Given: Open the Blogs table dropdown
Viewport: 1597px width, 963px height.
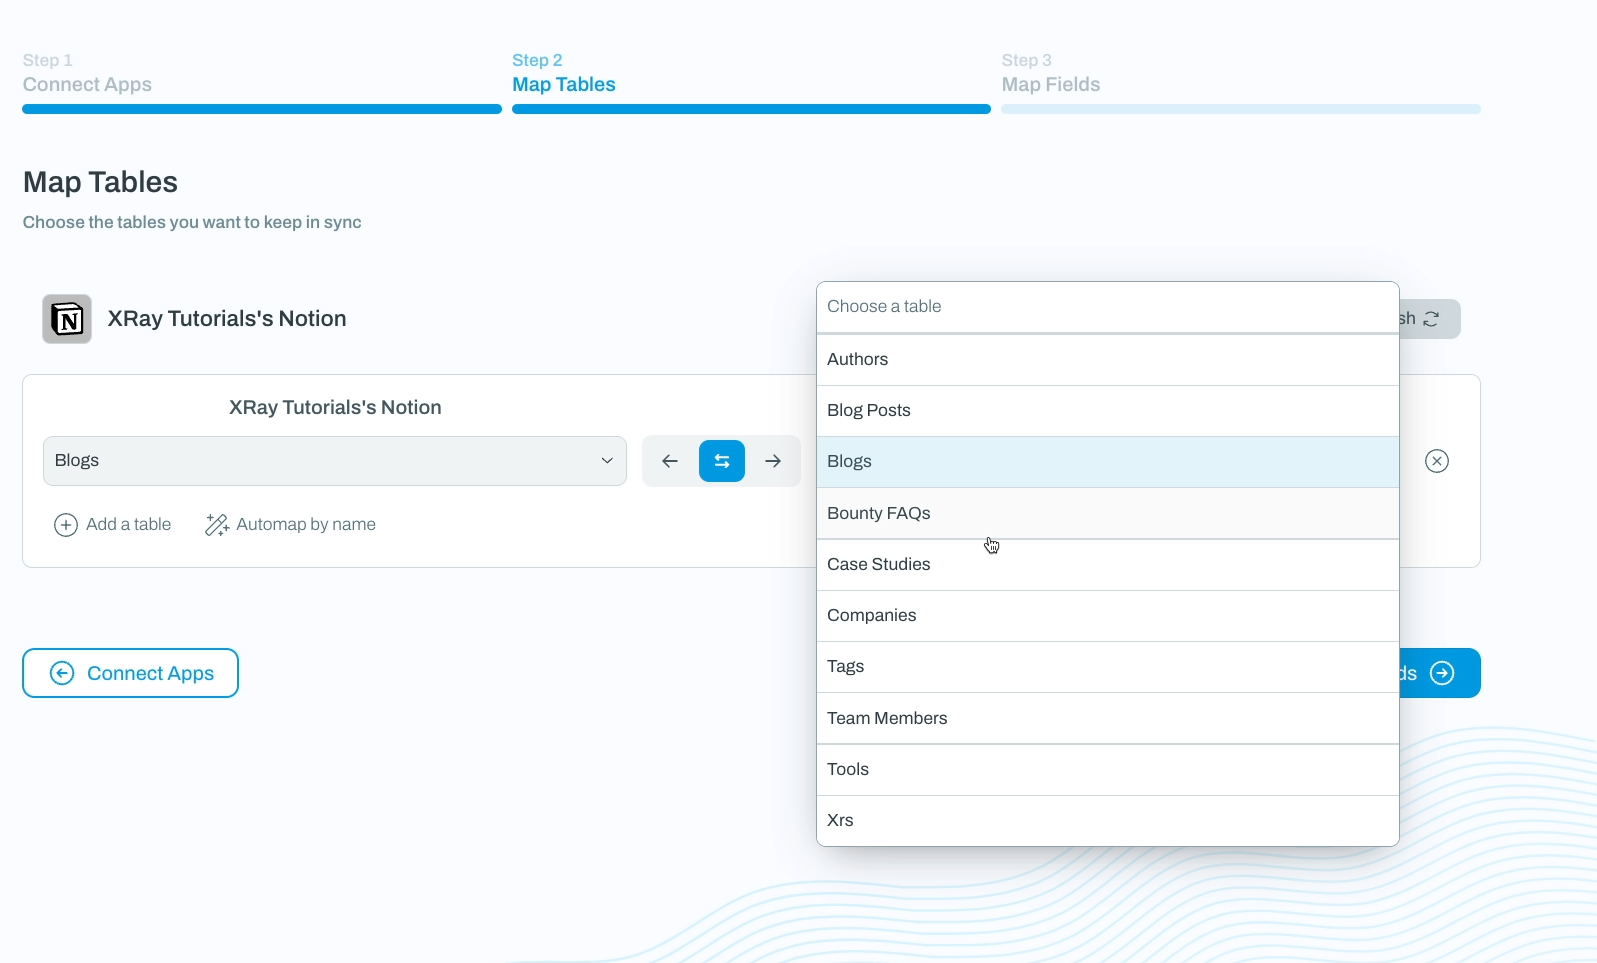Looking at the screenshot, I should click(335, 461).
